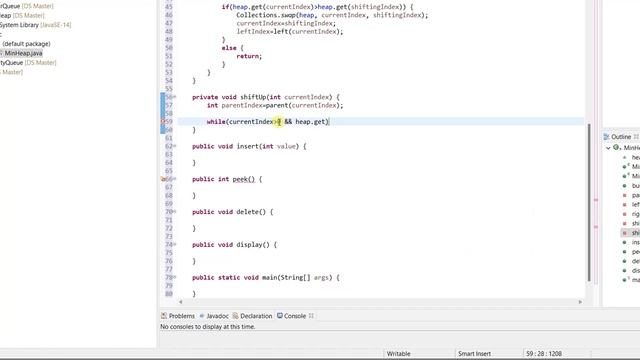Collapse the delete method at line 70
This screenshot has height=360, width=640.
click(x=175, y=211)
